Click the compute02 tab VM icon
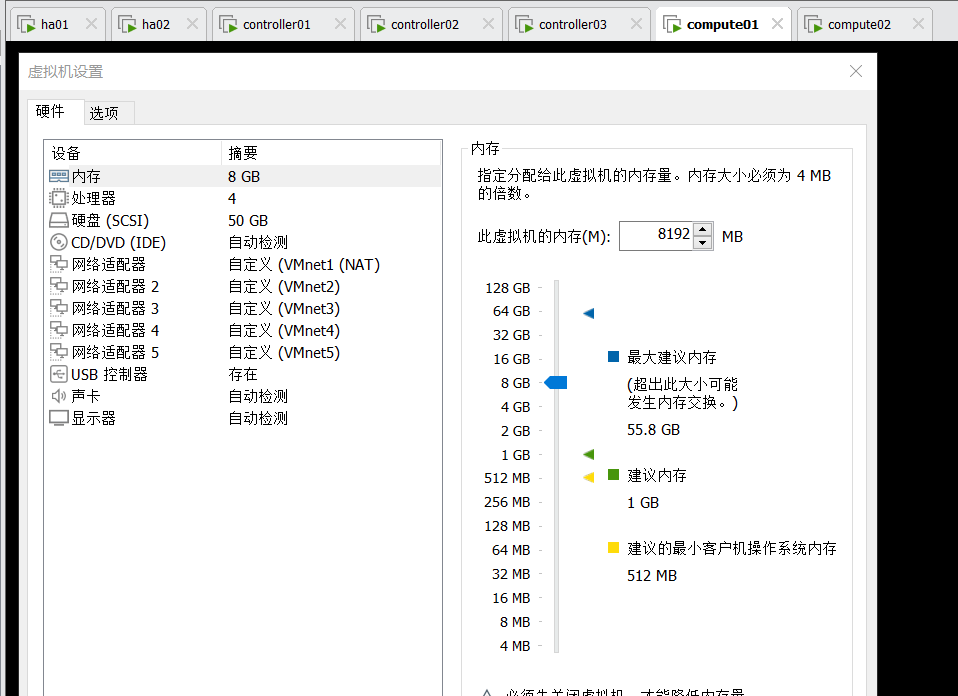This screenshot has width=958, height=696. coord(813,24)
